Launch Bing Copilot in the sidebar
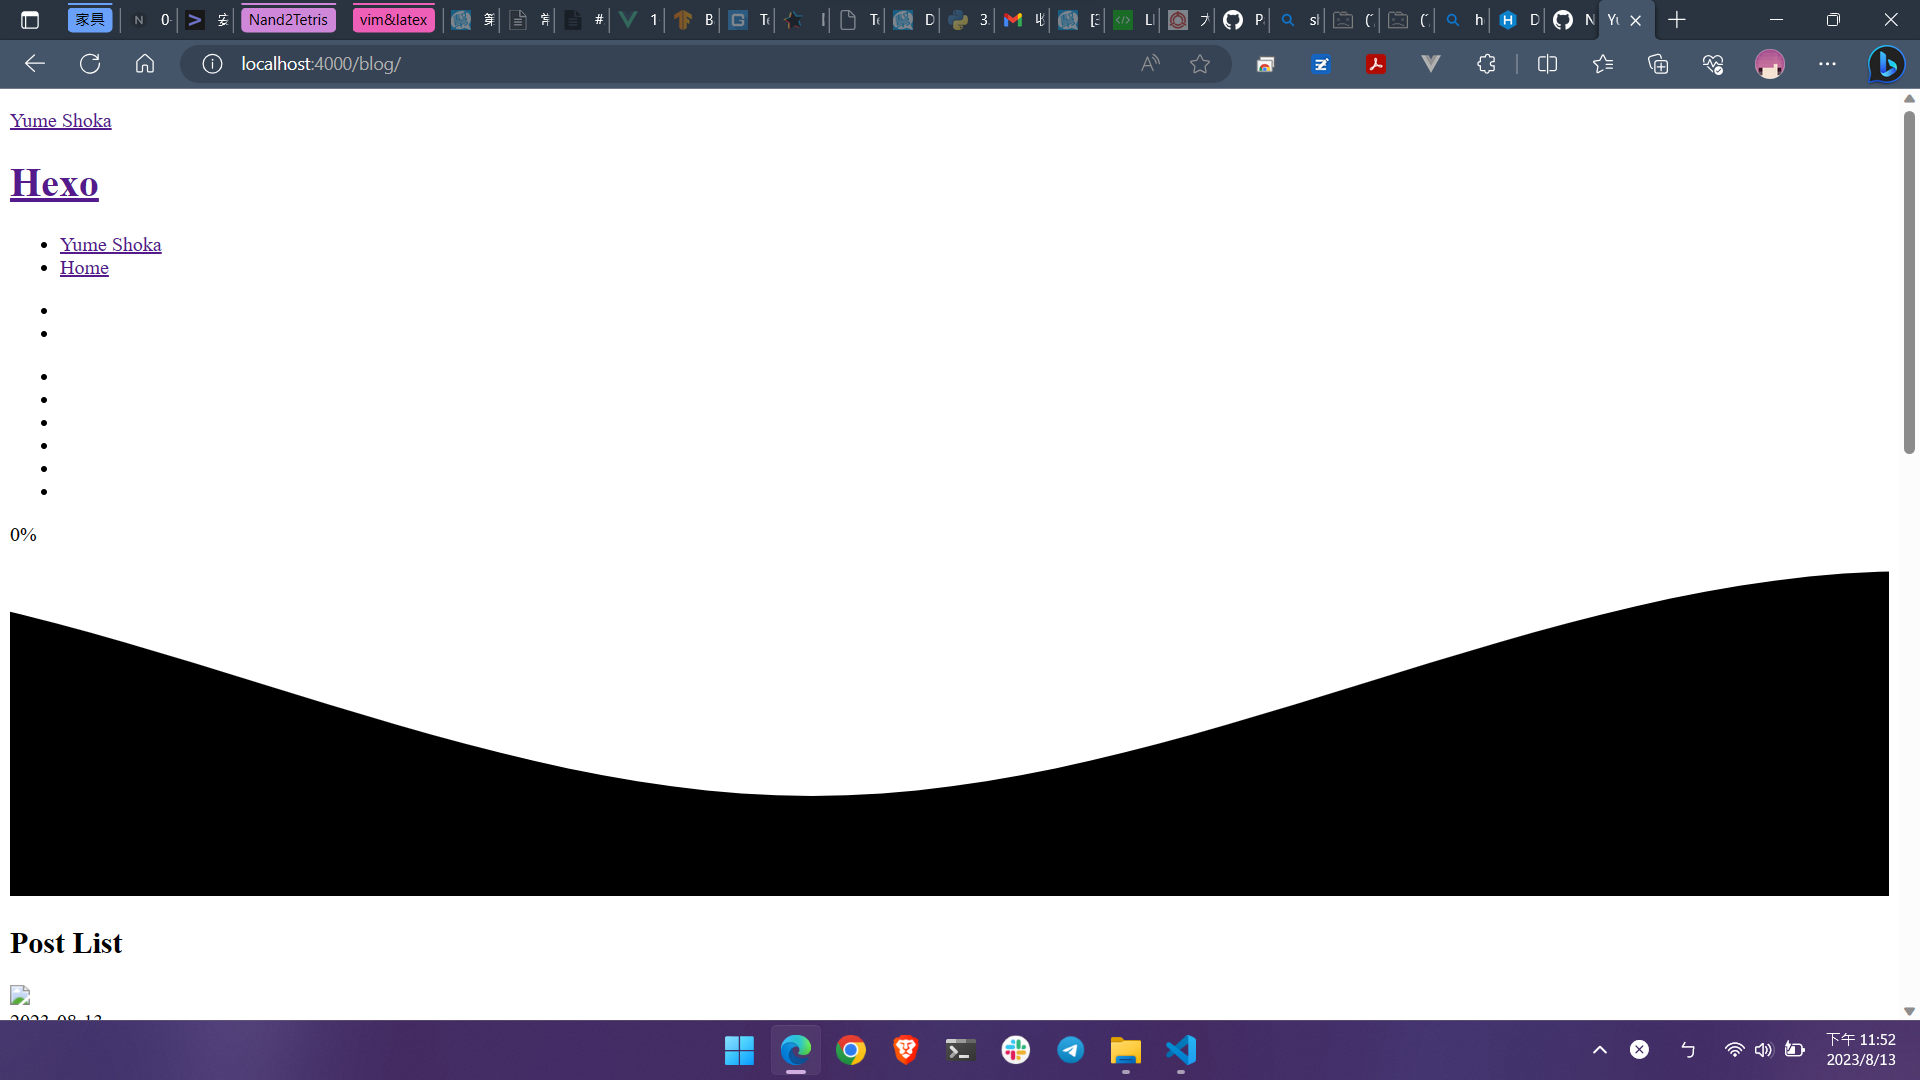This screenshot has height=1080, width=1920. 1888,63
